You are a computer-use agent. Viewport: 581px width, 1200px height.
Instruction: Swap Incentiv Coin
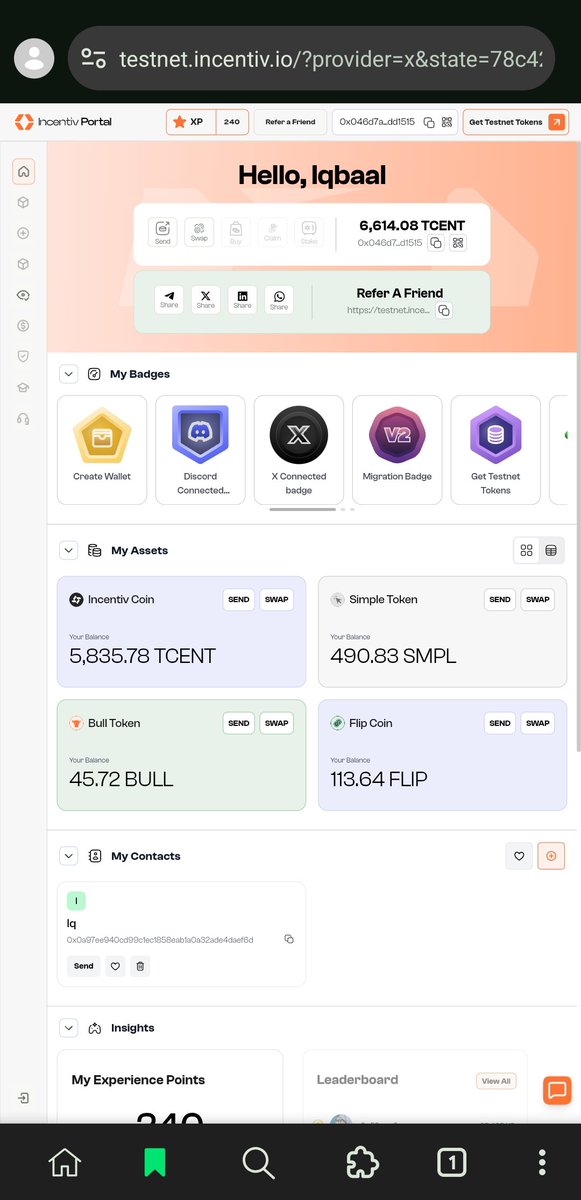(277, 600)
